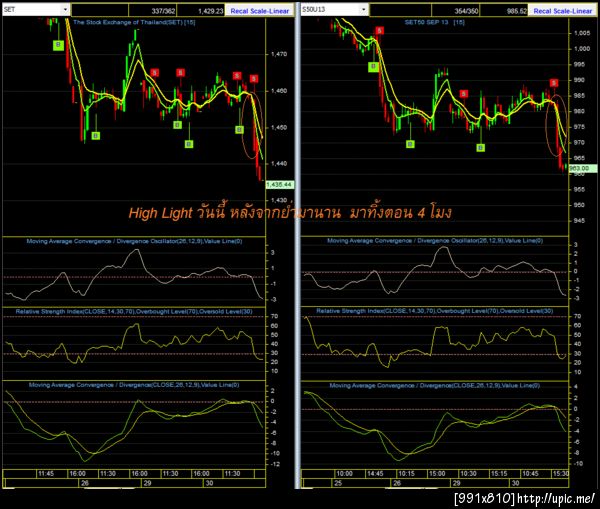Click date 30 on the S50U13 date axis
Viewport: 600px width, 509px height.
515,483
